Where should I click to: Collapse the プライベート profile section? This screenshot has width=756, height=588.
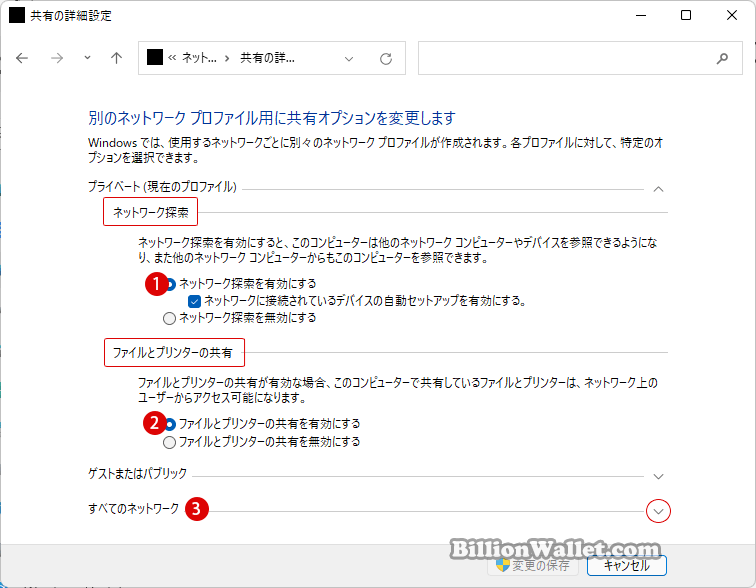658,189
